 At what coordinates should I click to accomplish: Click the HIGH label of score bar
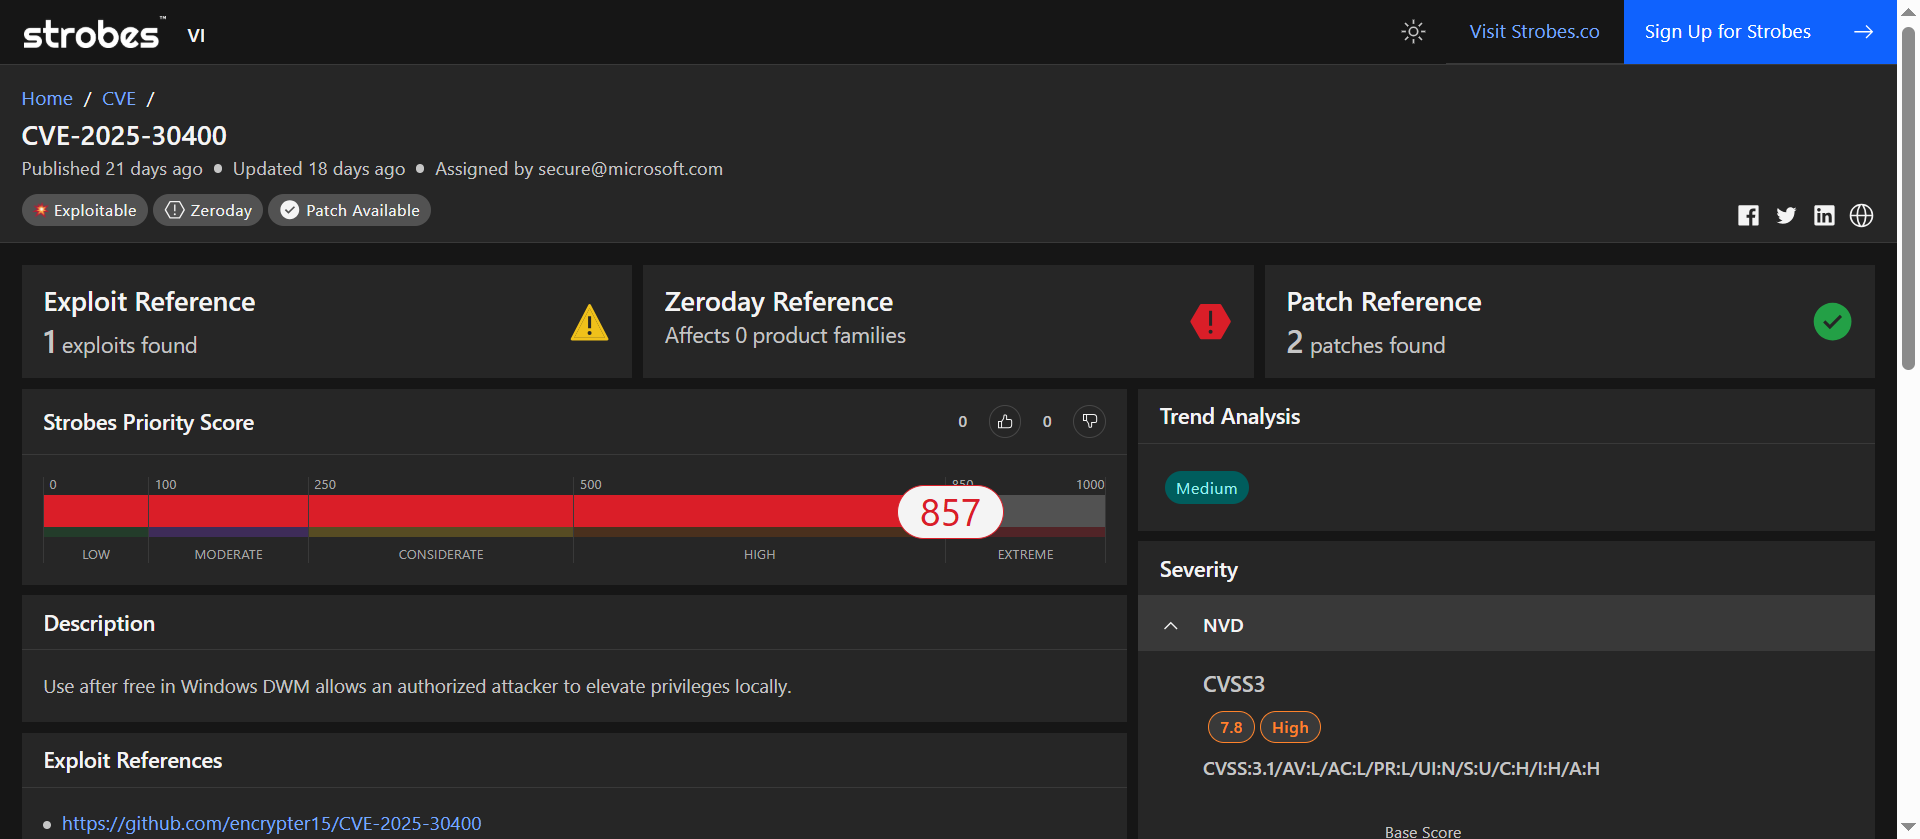760,554
